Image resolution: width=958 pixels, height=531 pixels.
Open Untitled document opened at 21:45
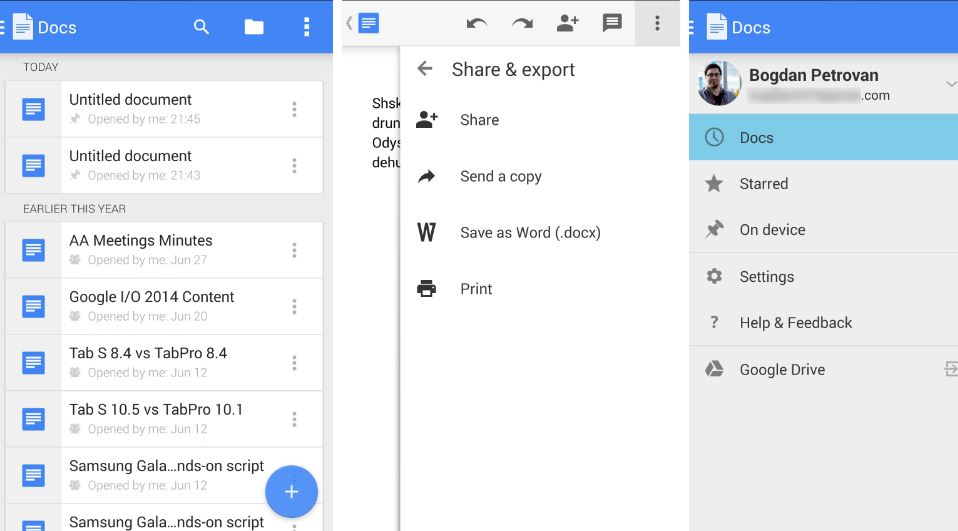164,109
